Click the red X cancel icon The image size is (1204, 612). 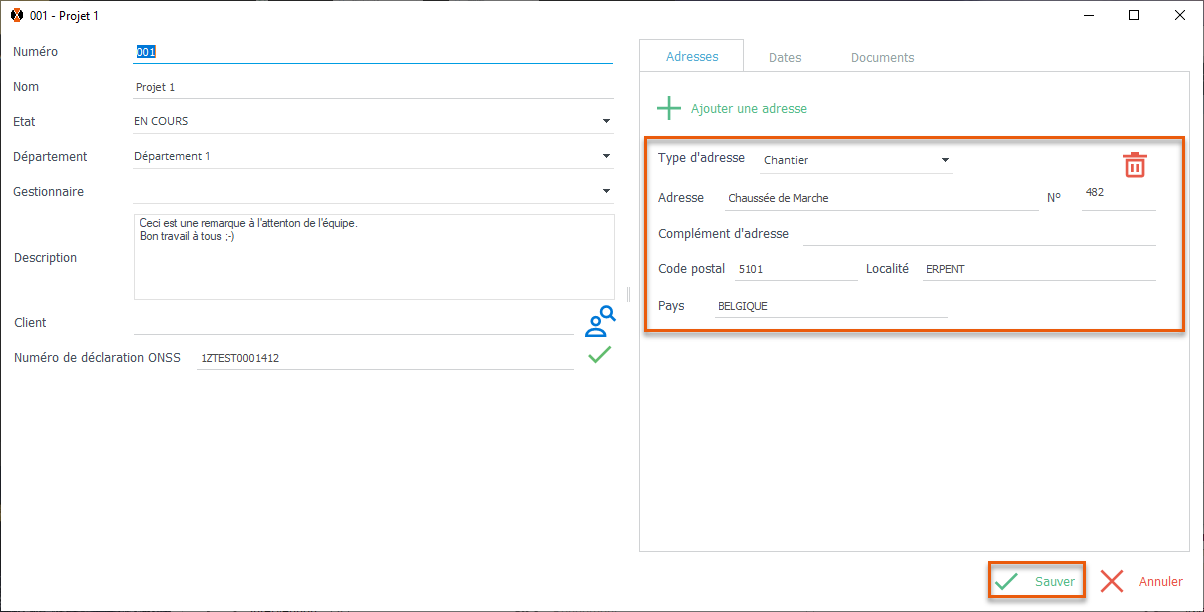coord(1112,581)
